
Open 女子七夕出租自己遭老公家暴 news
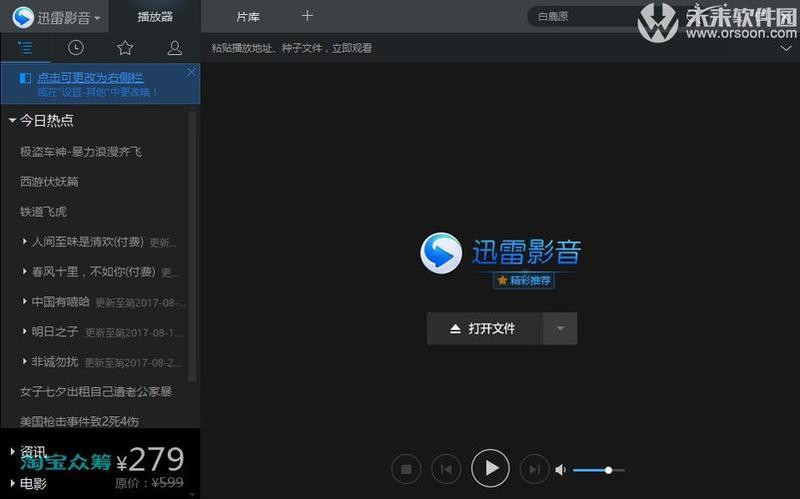[x=96, y=392]
